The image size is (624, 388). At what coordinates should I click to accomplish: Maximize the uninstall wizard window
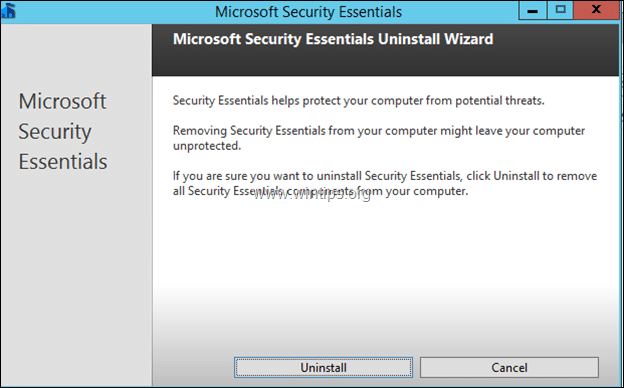pos(560,10)
